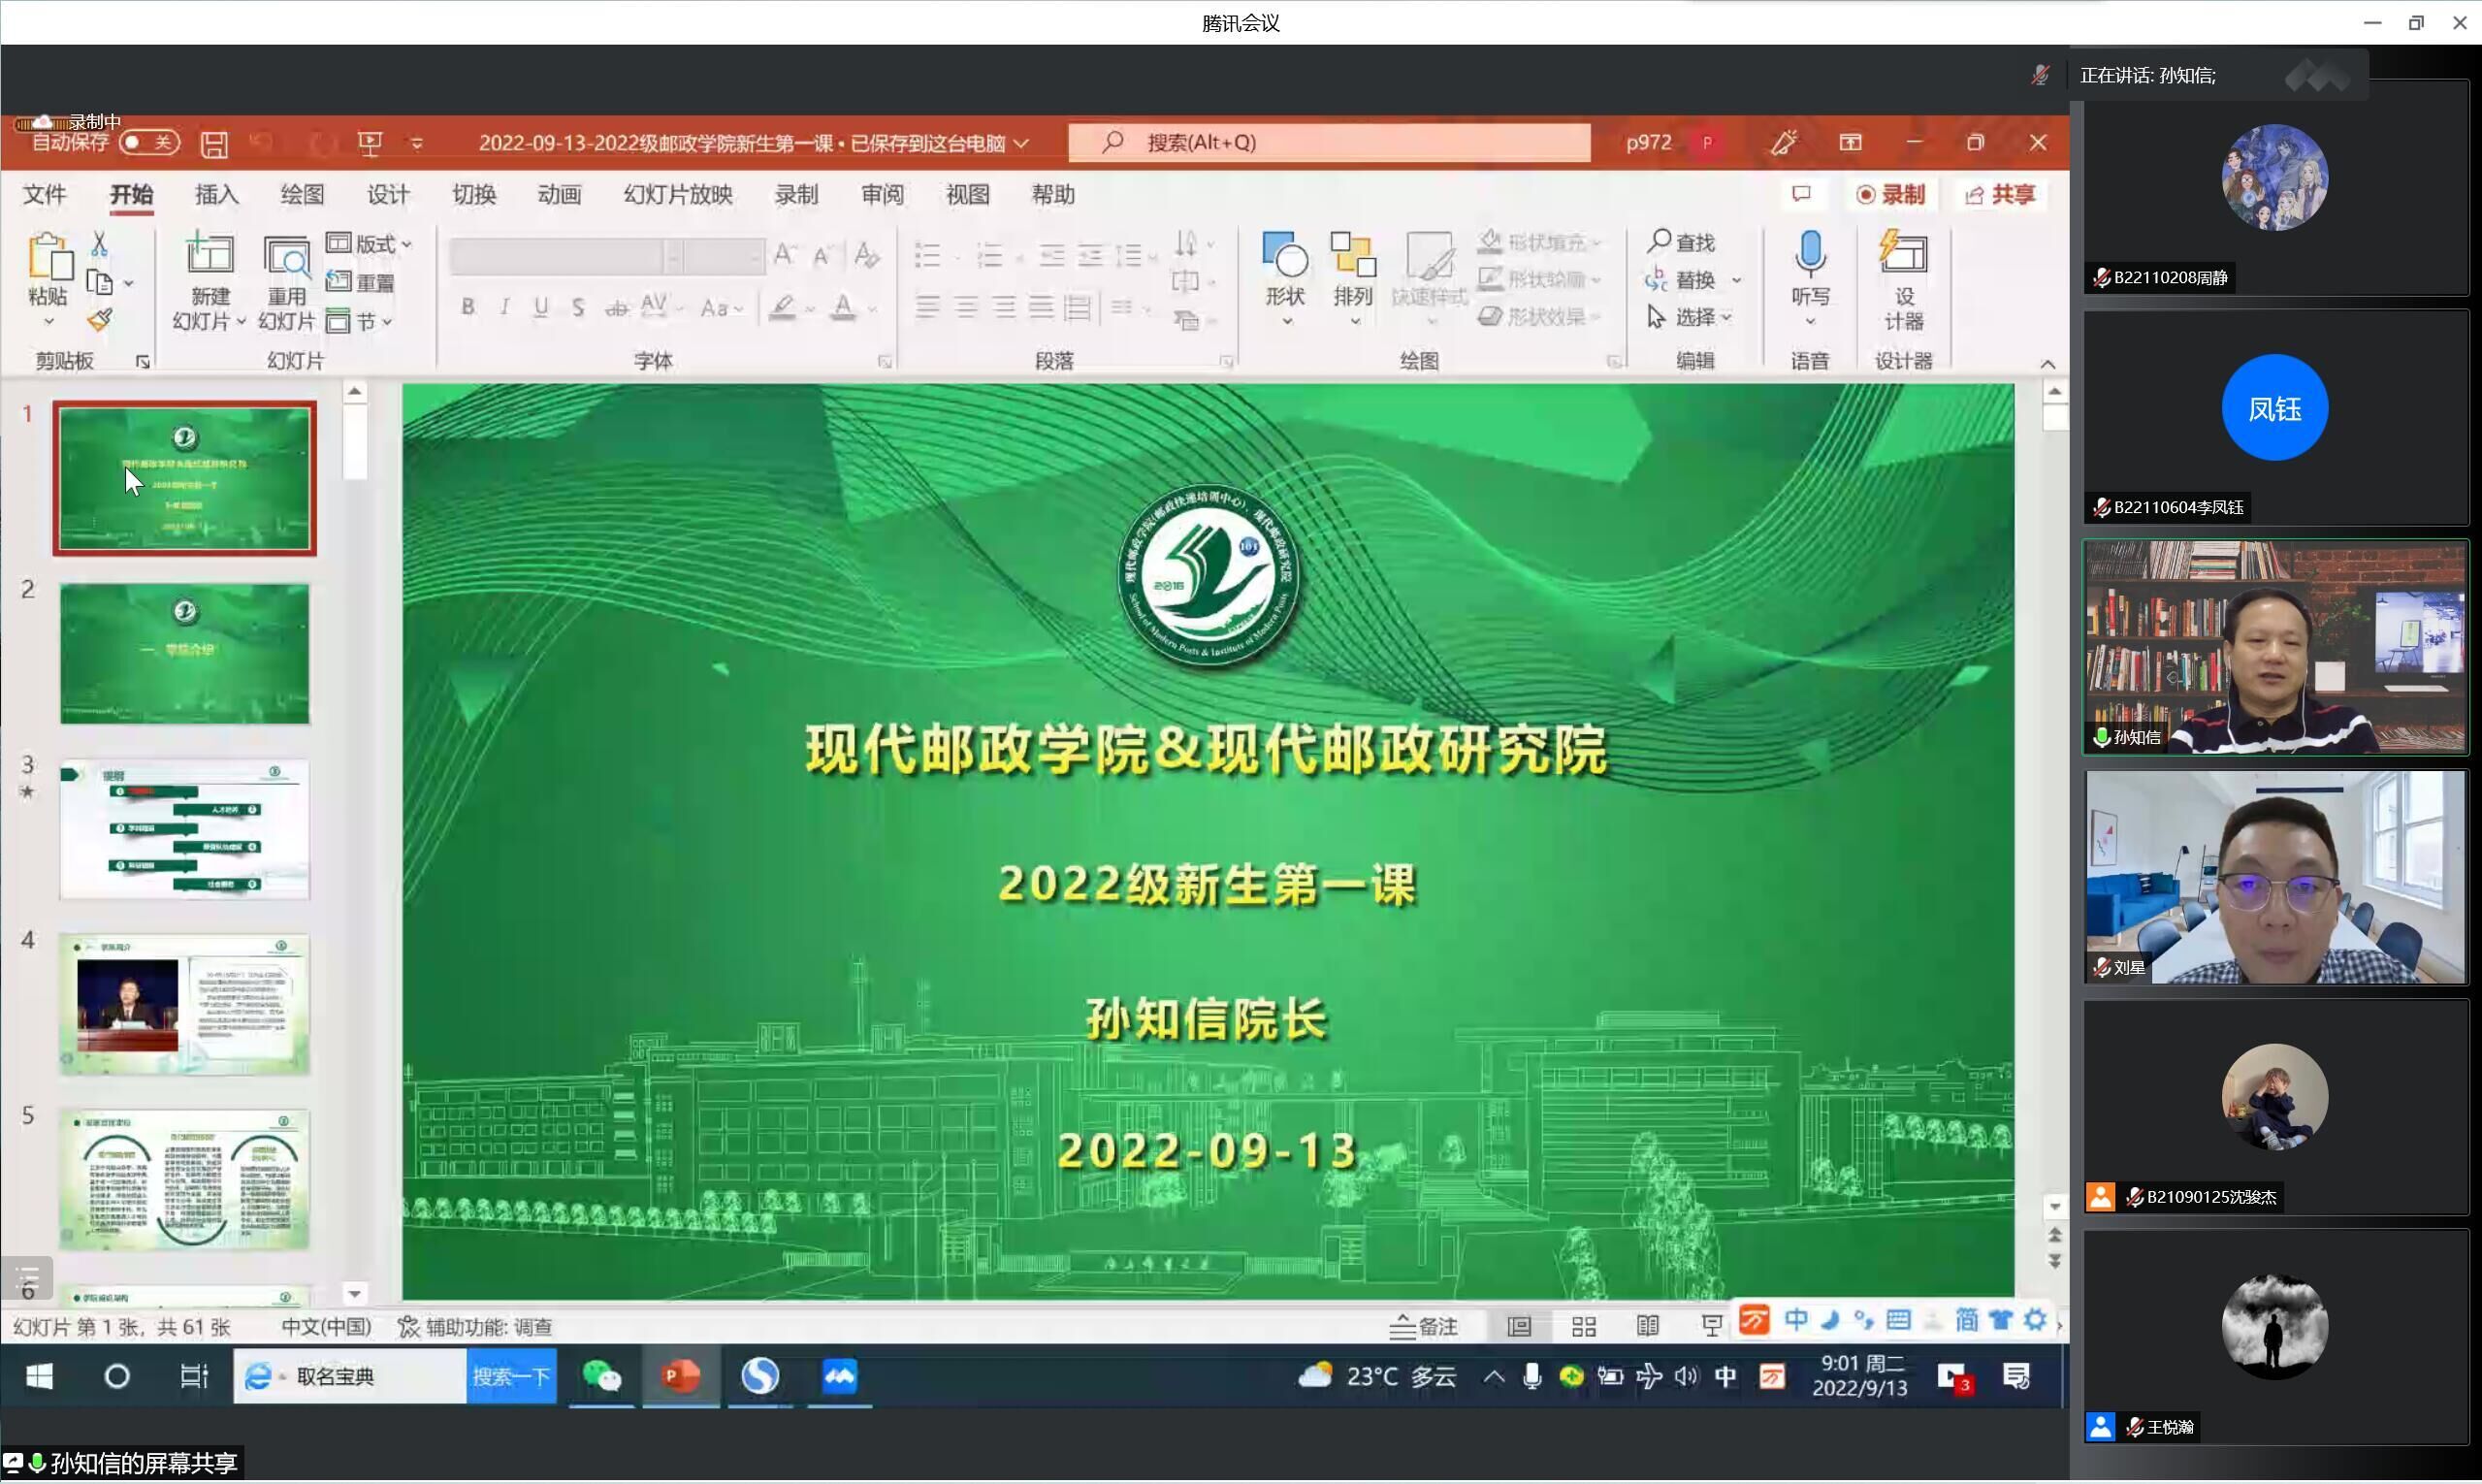
Task: Click the Share button
Action: [2001, 195]
